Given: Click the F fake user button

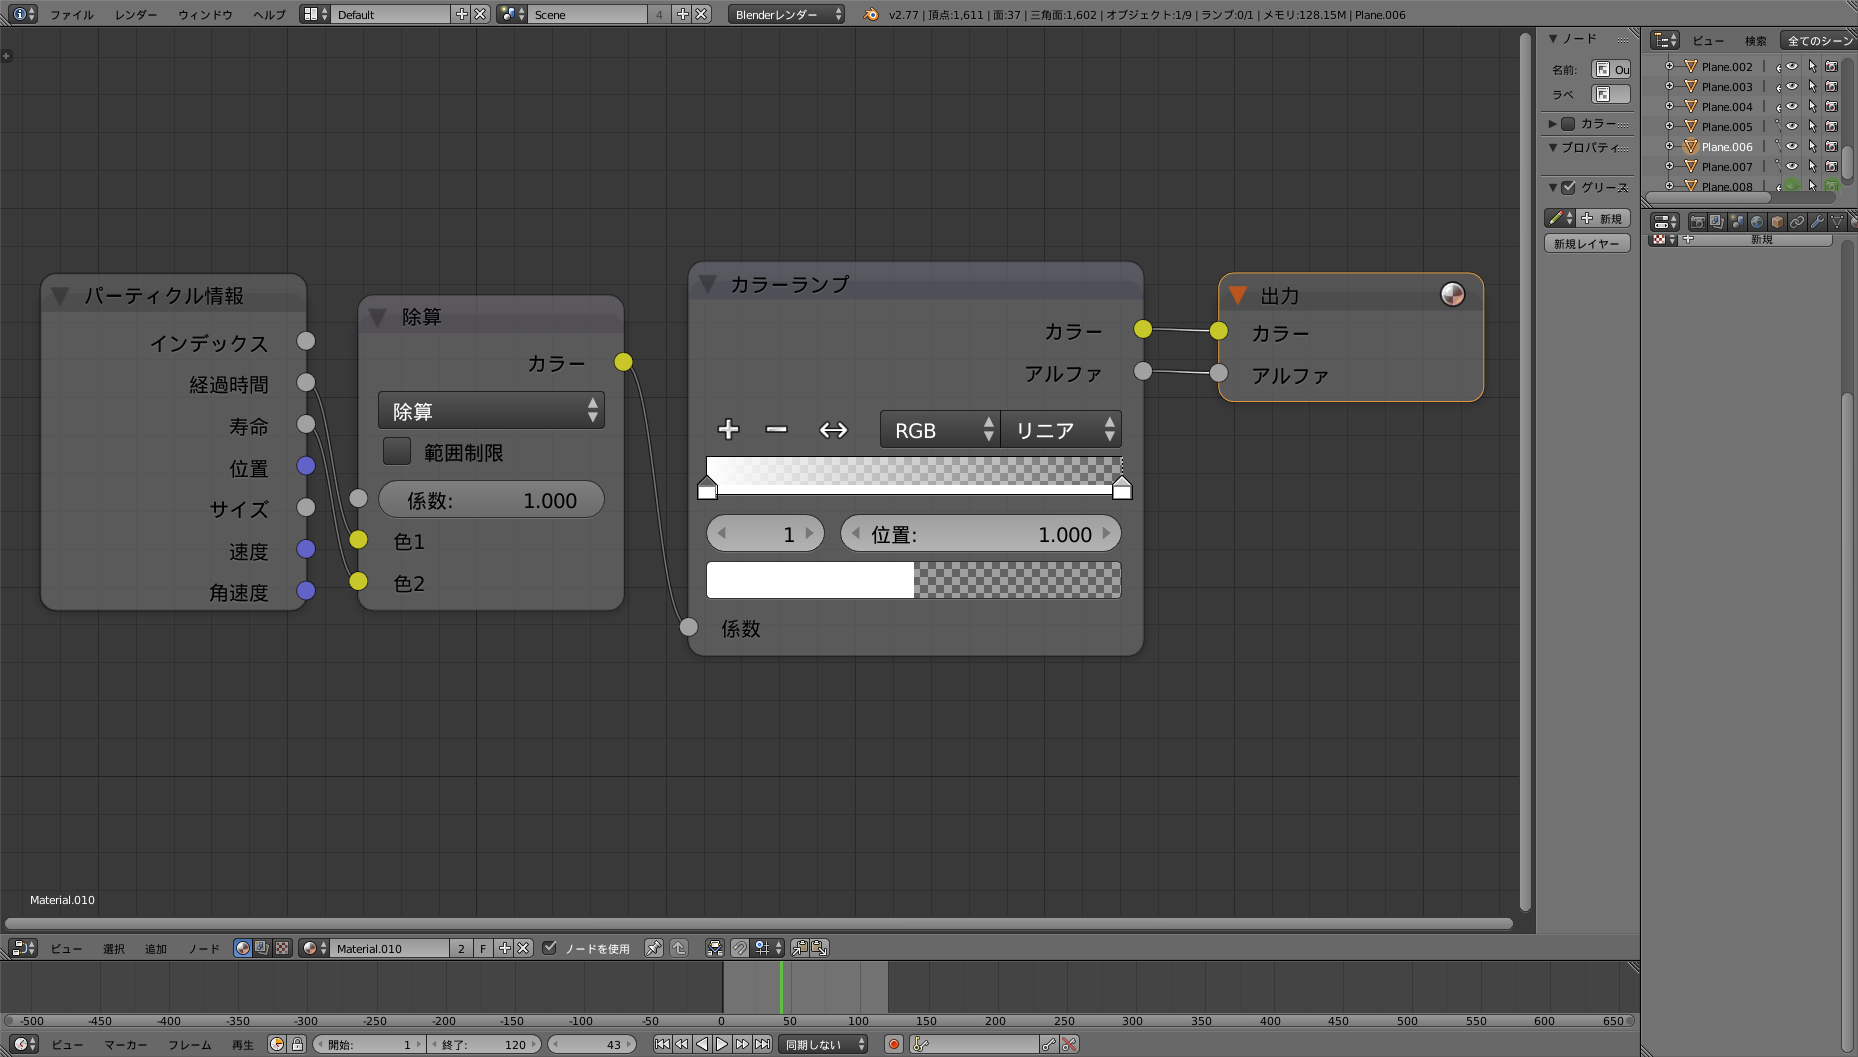Looking at the screenshot, I should tap(483, 948).
